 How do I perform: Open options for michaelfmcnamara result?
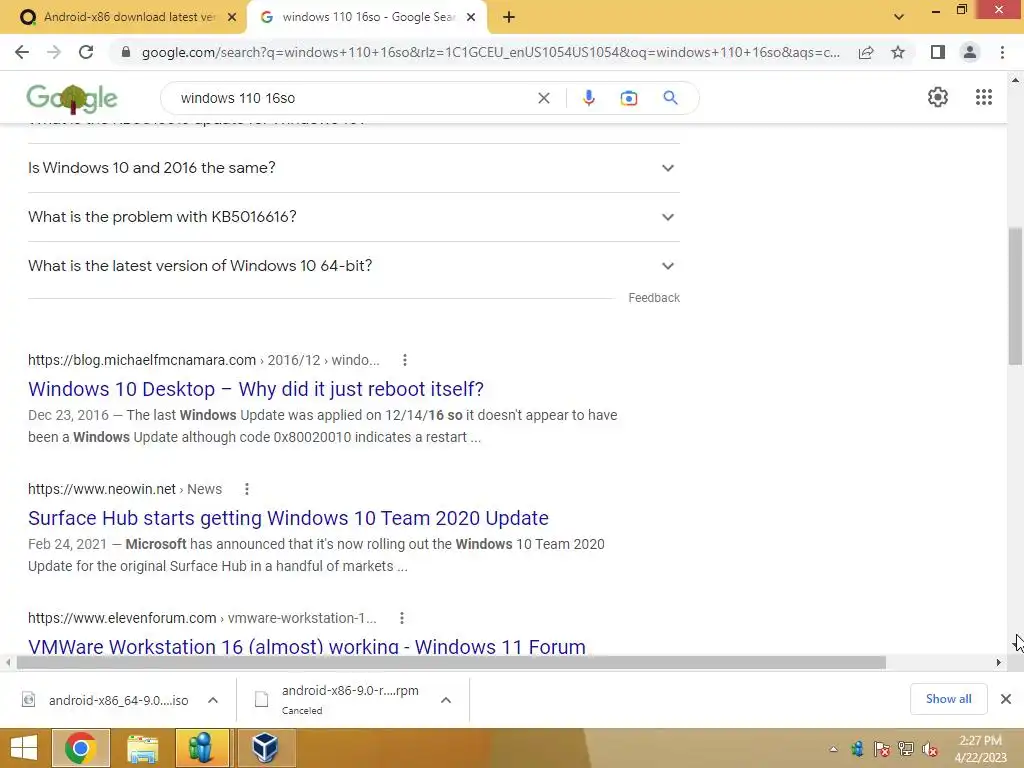pos(405,360)
